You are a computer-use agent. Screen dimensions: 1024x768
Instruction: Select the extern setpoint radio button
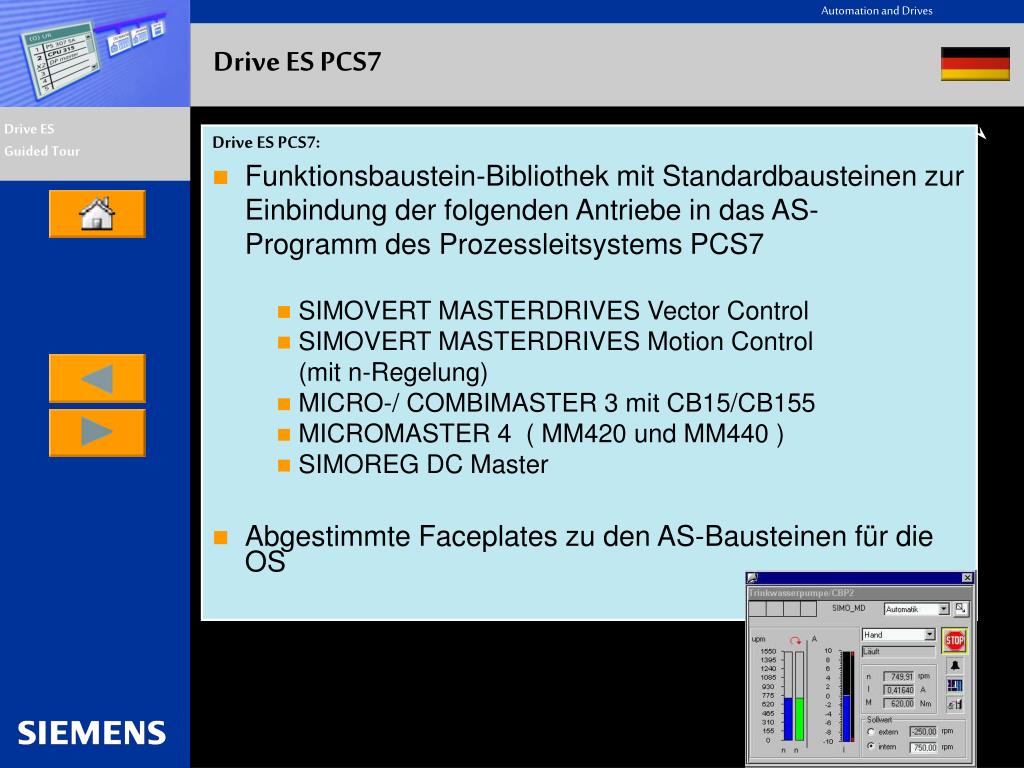[x=871, y=731]
